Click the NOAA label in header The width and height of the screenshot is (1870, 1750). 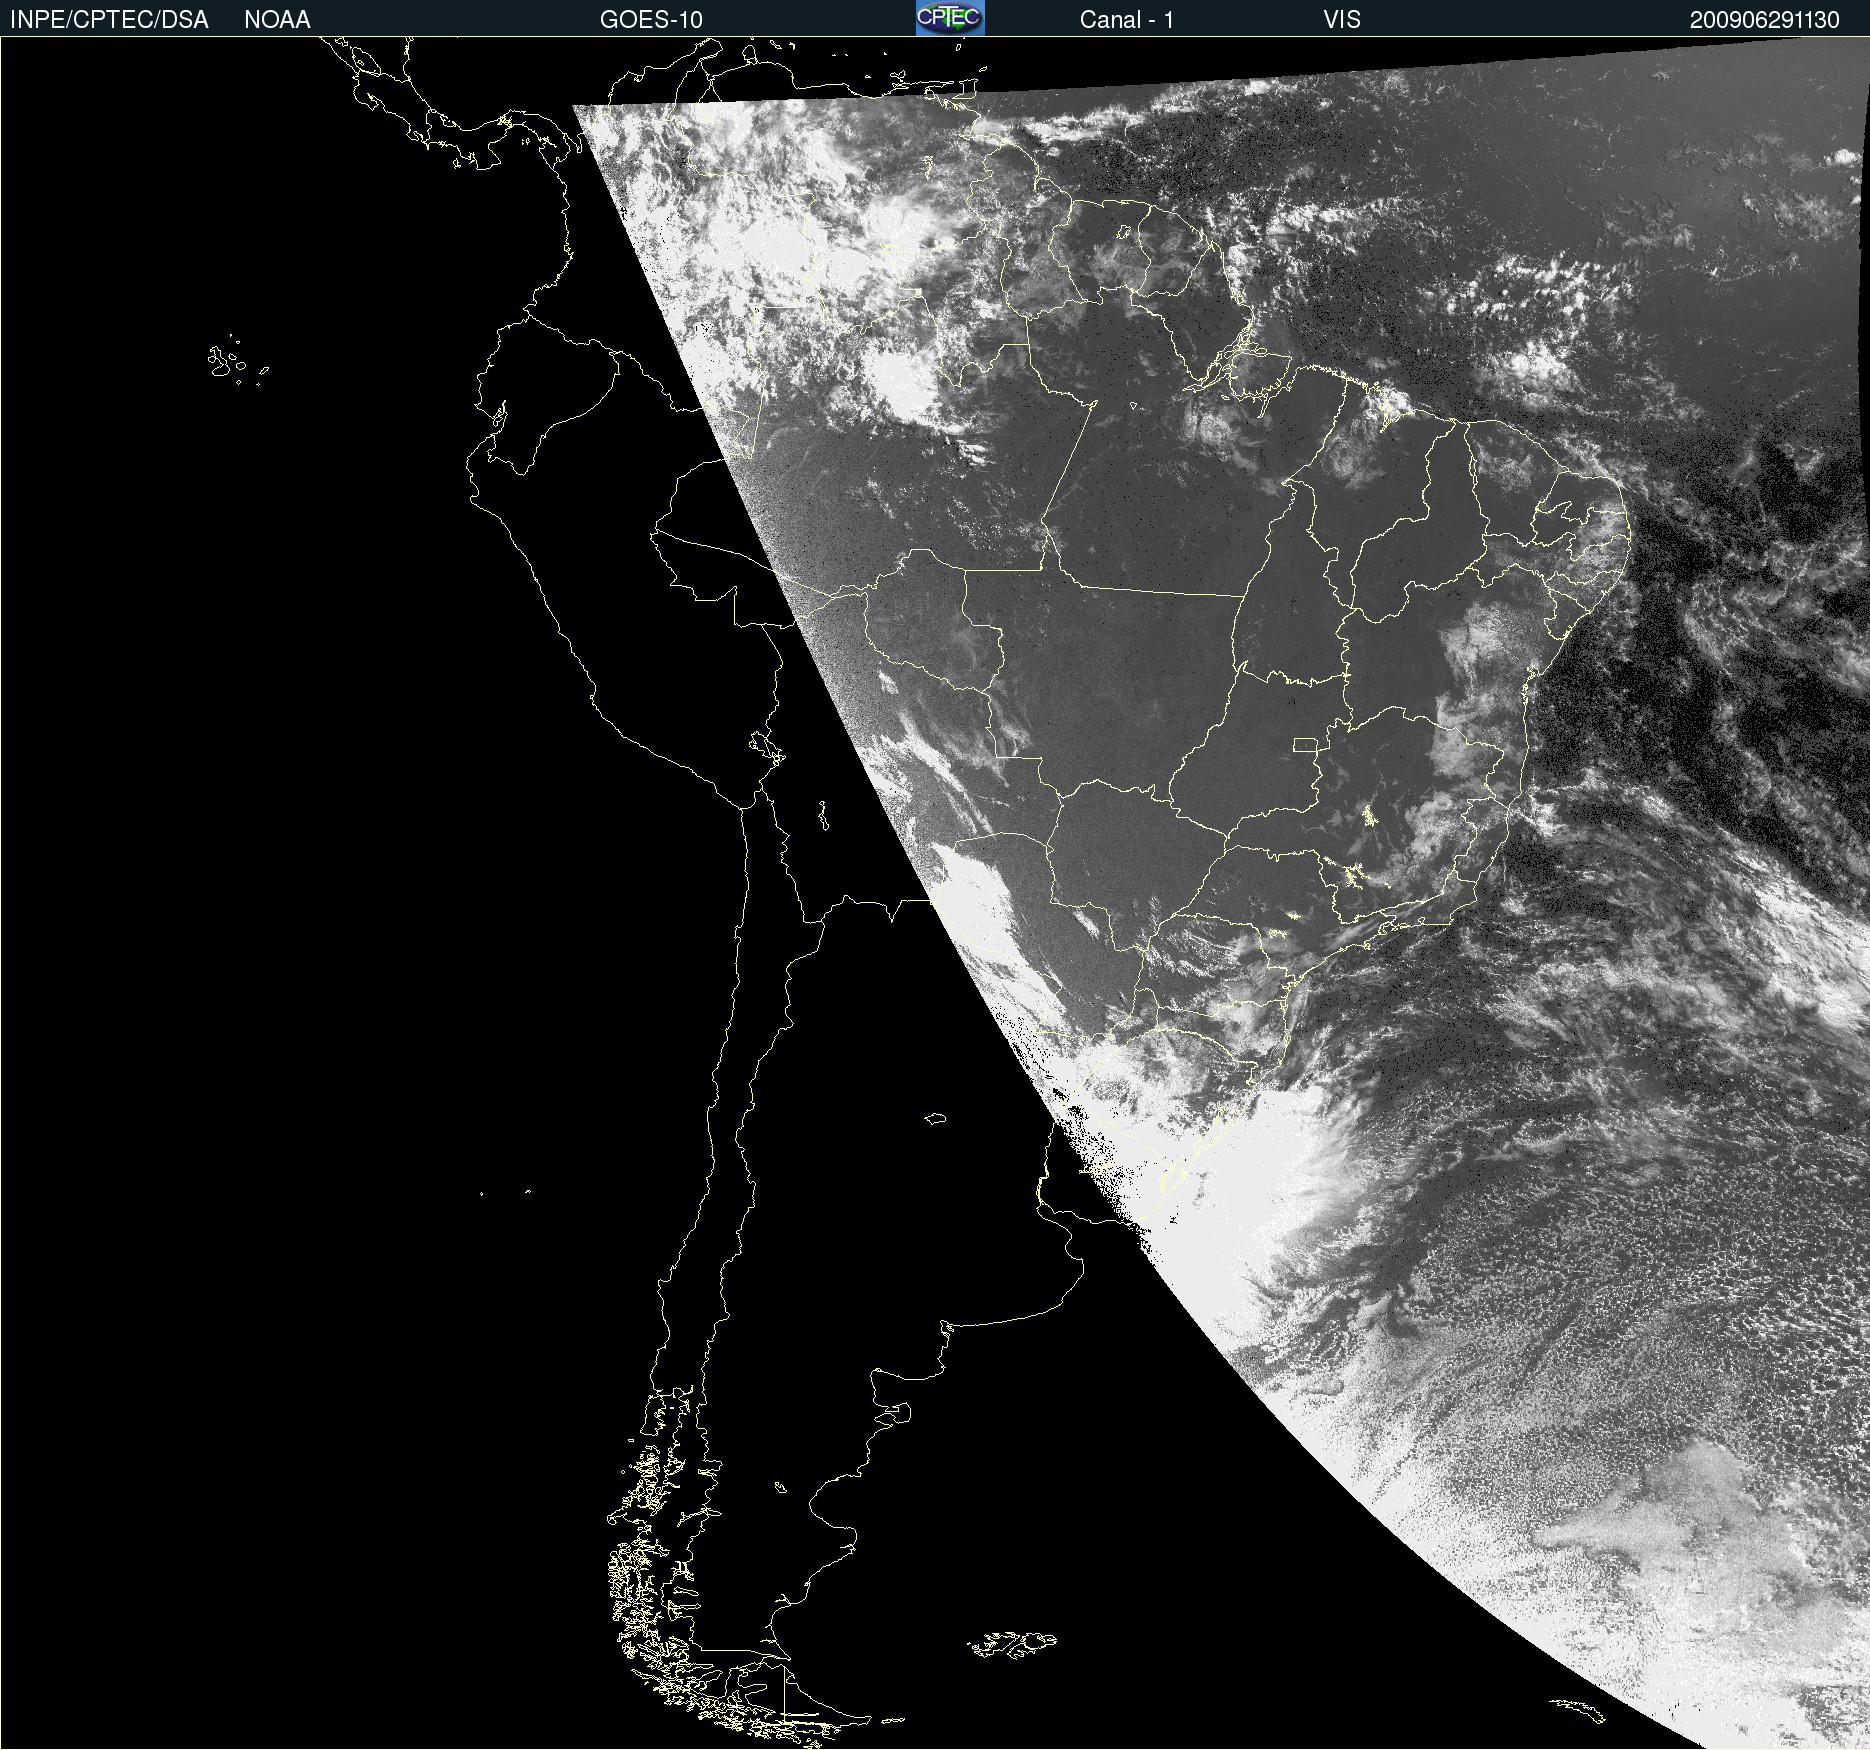pos(277,20)
